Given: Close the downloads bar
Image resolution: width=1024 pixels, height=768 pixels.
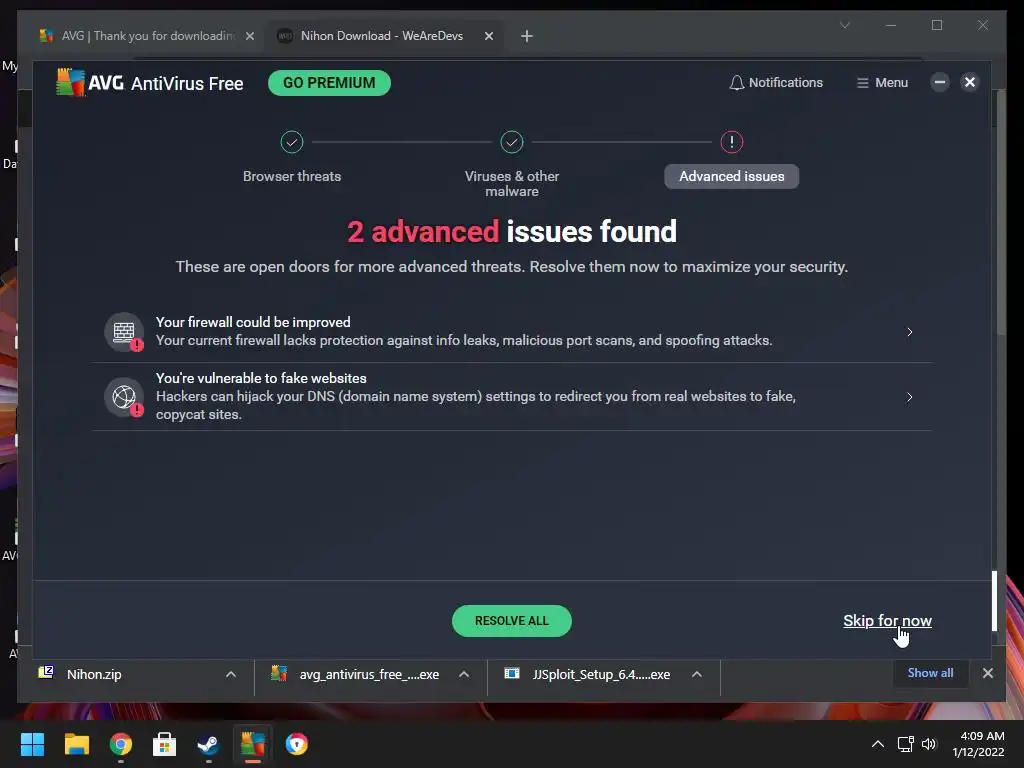Looking at the screenshot, I should click(x=988, y=673).
